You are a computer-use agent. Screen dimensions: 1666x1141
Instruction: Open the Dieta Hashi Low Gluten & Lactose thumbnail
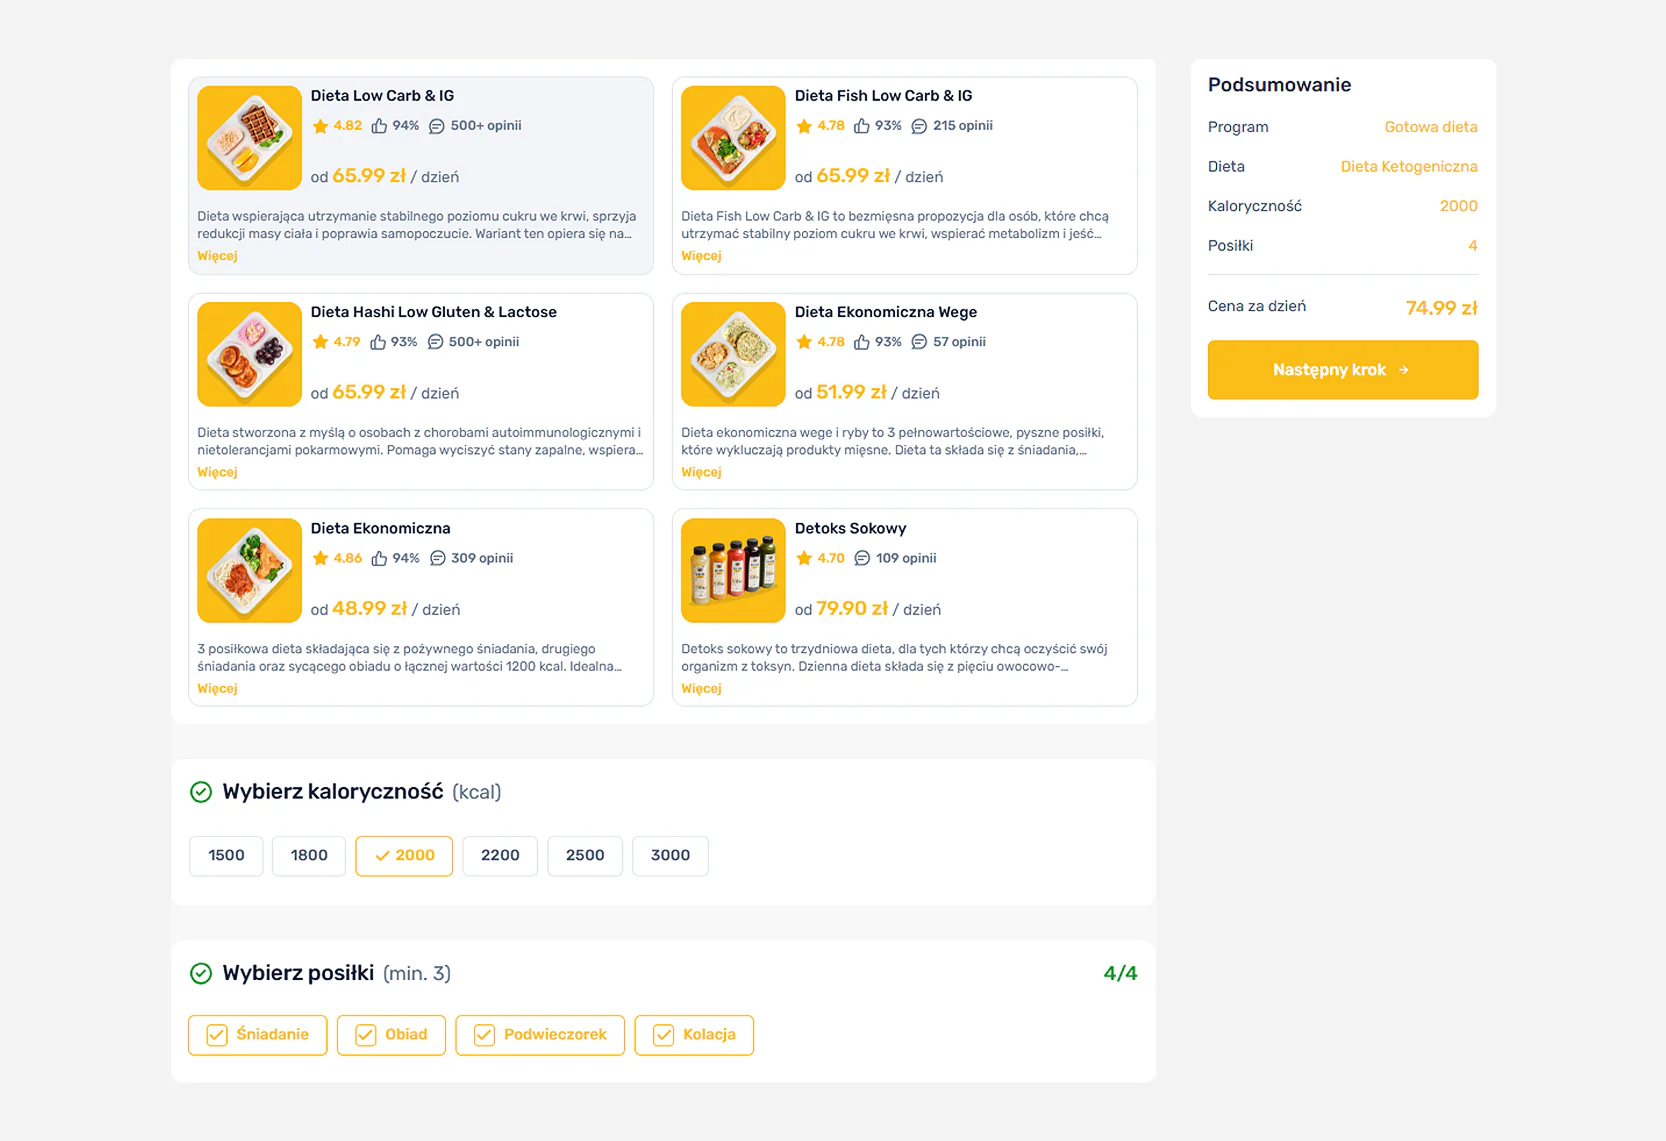[x=249, y=354]
